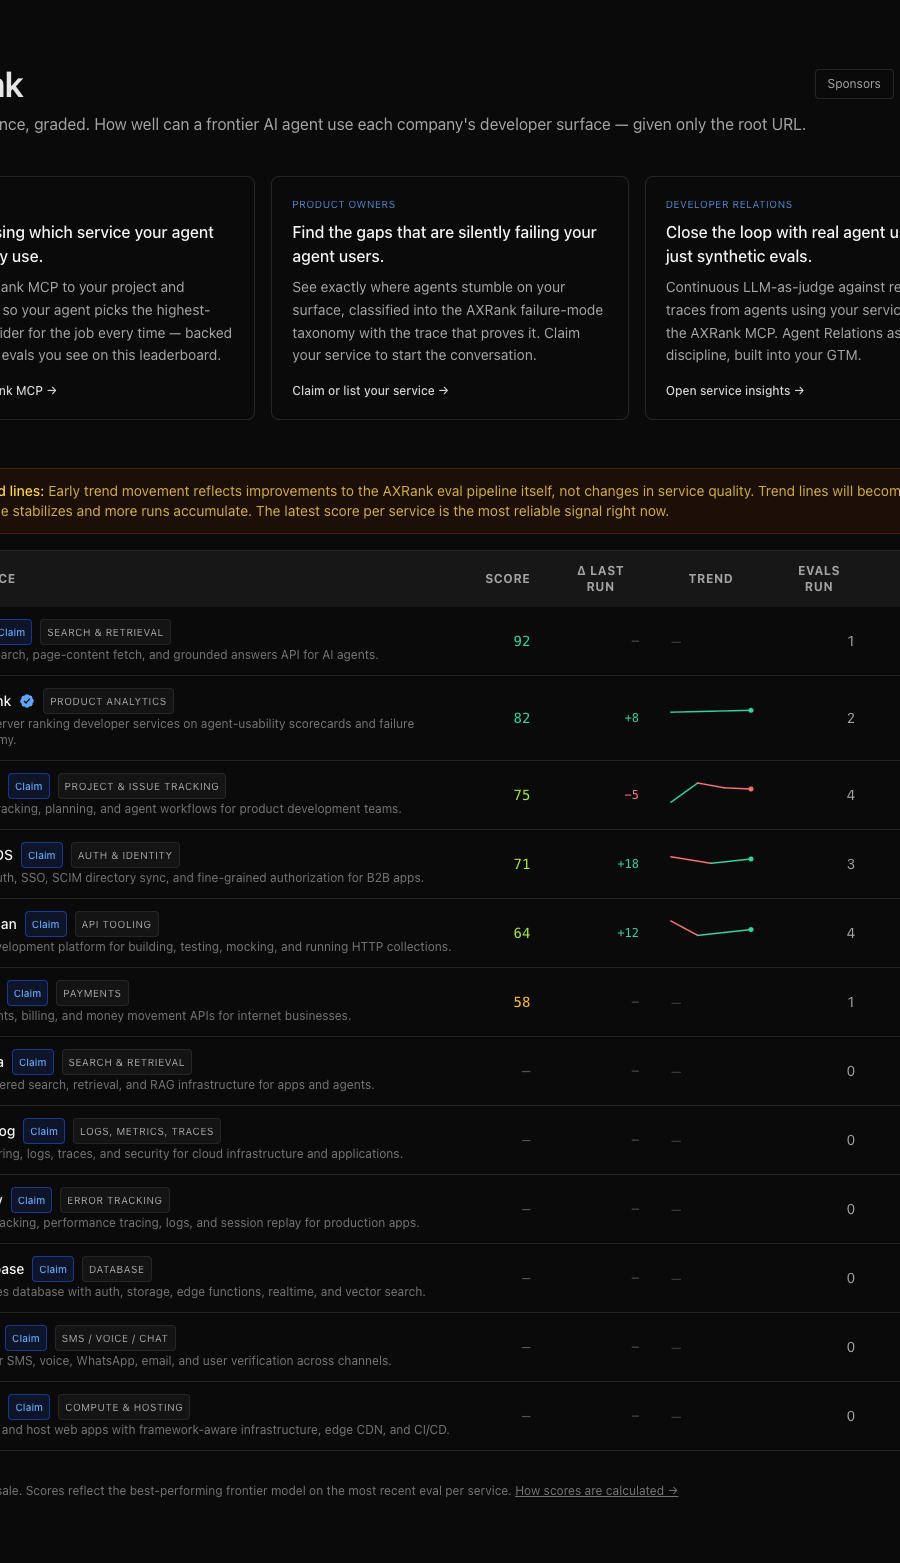Sort by the SCORE column header
900x1563 pixels.
tap(507, 579)
